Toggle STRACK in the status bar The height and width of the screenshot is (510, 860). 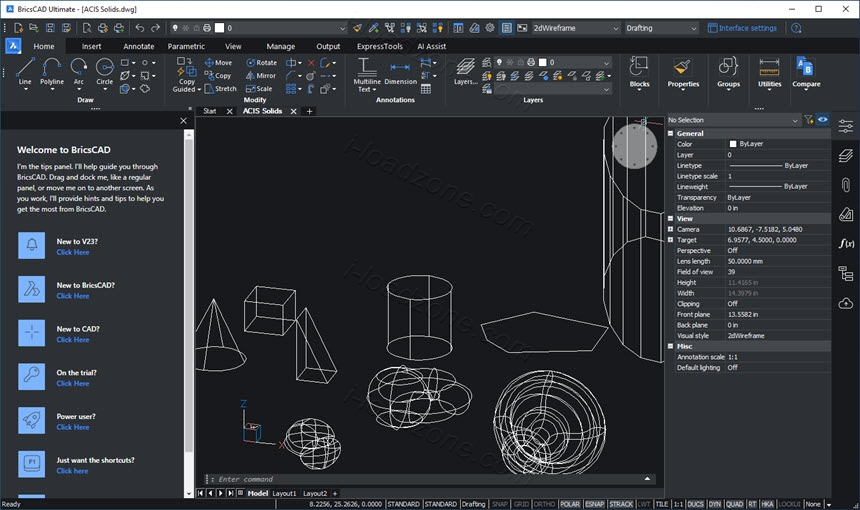pos(621,504)
